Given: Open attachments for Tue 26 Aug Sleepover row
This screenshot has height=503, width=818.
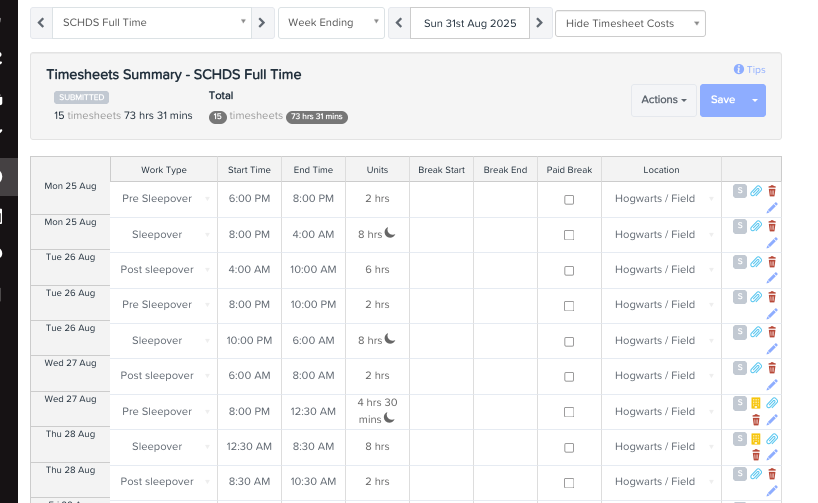Looking at the screenshot, I should (x=756, y=332).
